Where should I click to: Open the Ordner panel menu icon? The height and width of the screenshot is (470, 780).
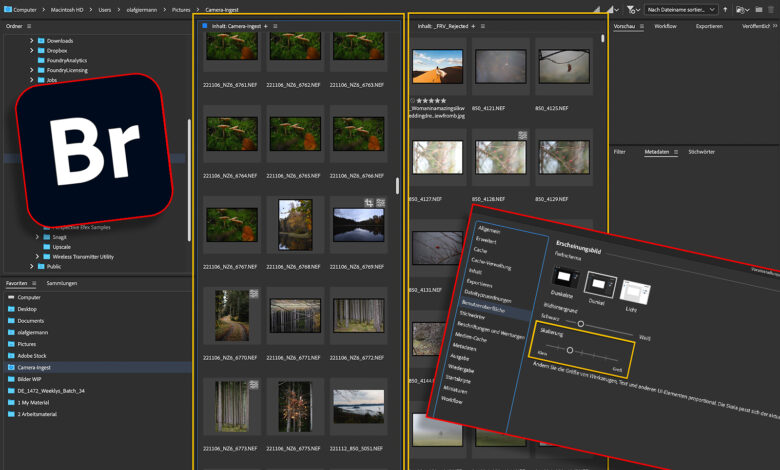click(x=28, y=25)
